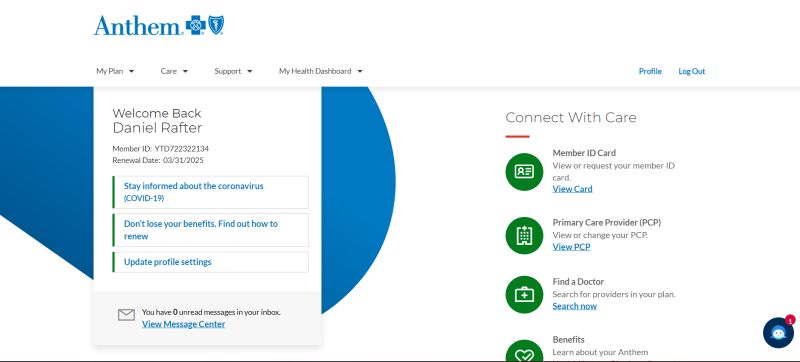
Task: Click the View Card link
Action: coord(572,189)
